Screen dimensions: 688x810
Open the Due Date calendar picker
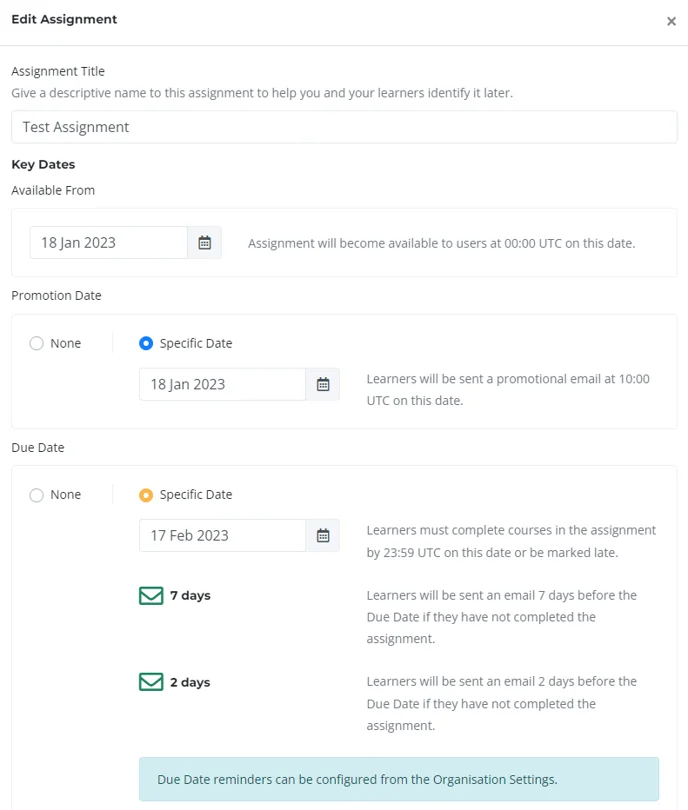[x=323, y=535]
